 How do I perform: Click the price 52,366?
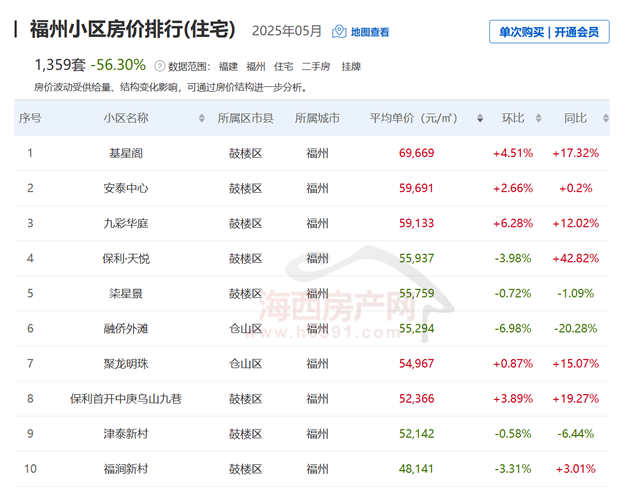click(416, 399)
